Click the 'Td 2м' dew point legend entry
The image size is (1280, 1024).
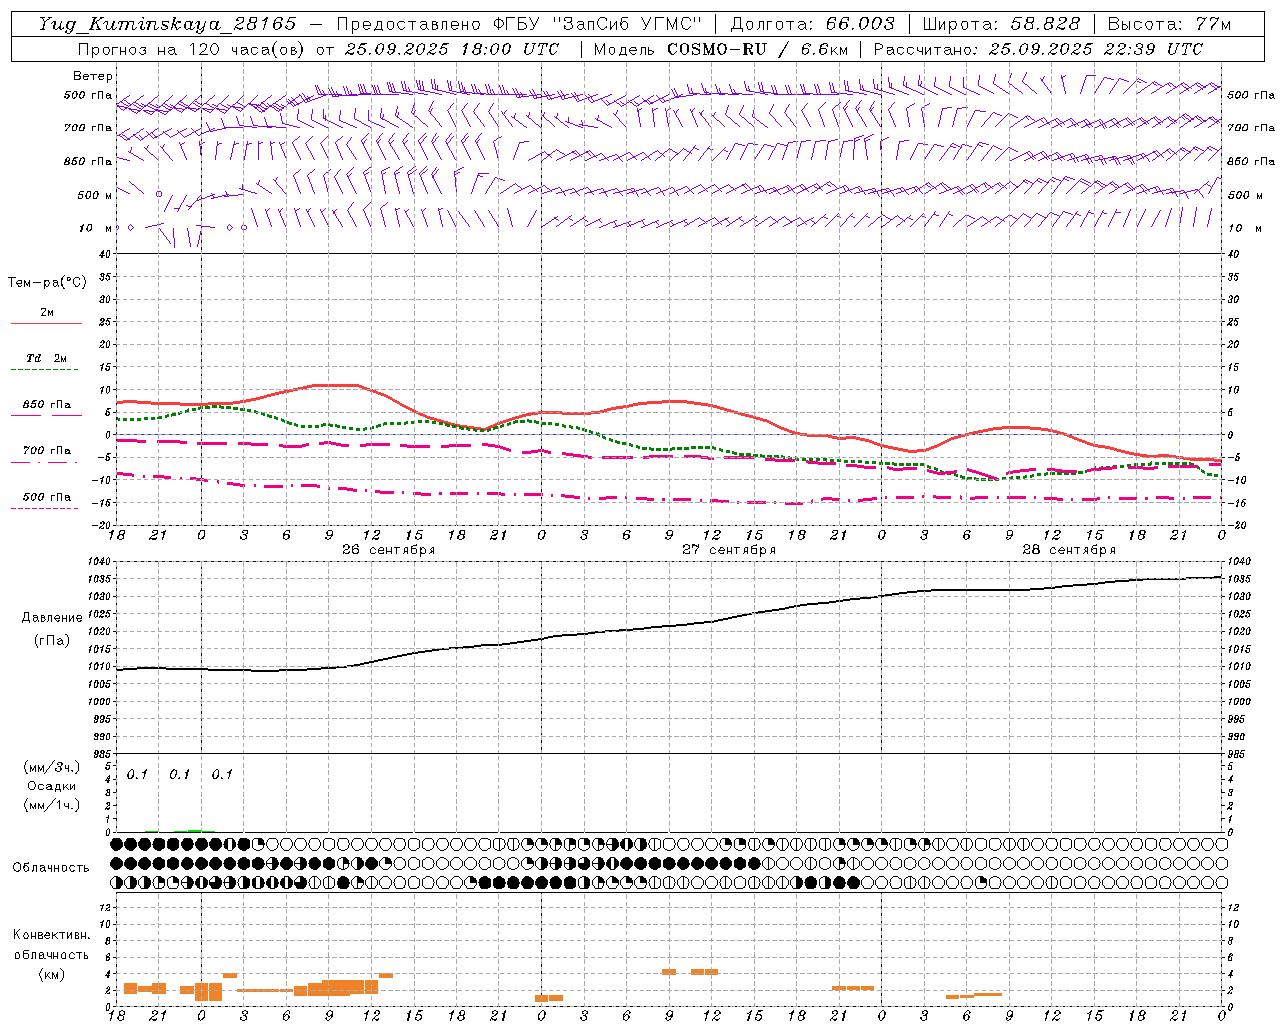click(x=46, y=358)
